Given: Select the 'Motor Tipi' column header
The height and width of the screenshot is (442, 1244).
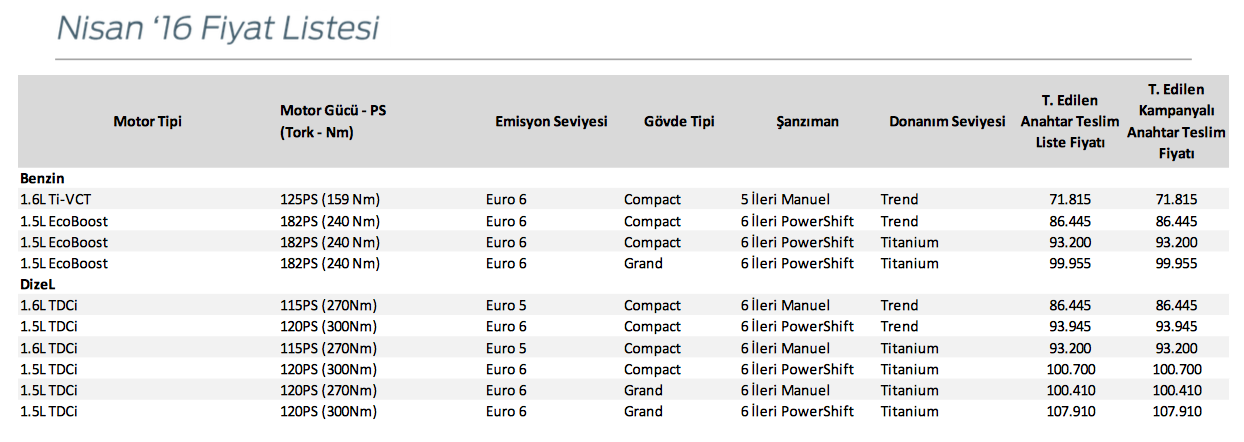Looking at the screenshot, I should (x=148, y=122).
